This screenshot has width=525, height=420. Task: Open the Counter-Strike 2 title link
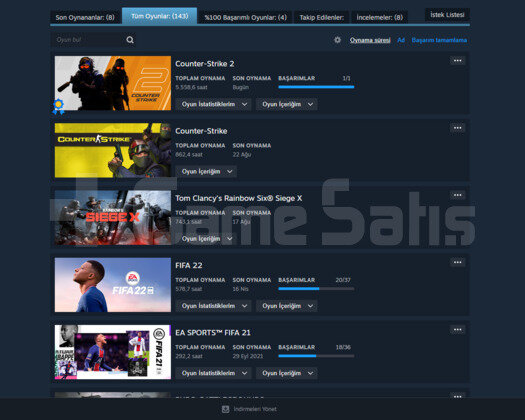[x=205, y=64]
